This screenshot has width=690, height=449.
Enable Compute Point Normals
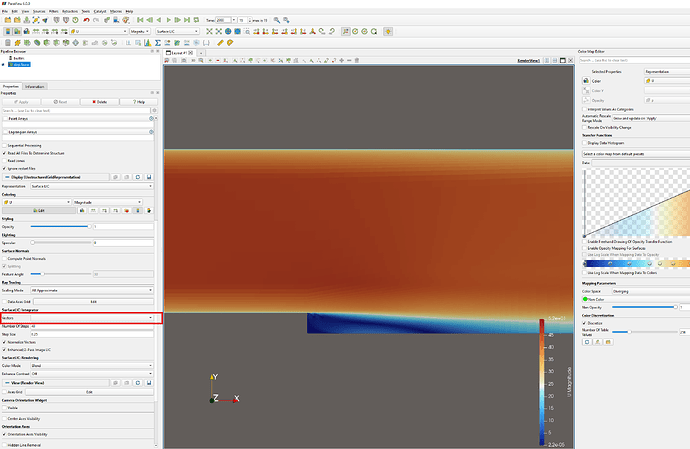(x=4, y=259)
